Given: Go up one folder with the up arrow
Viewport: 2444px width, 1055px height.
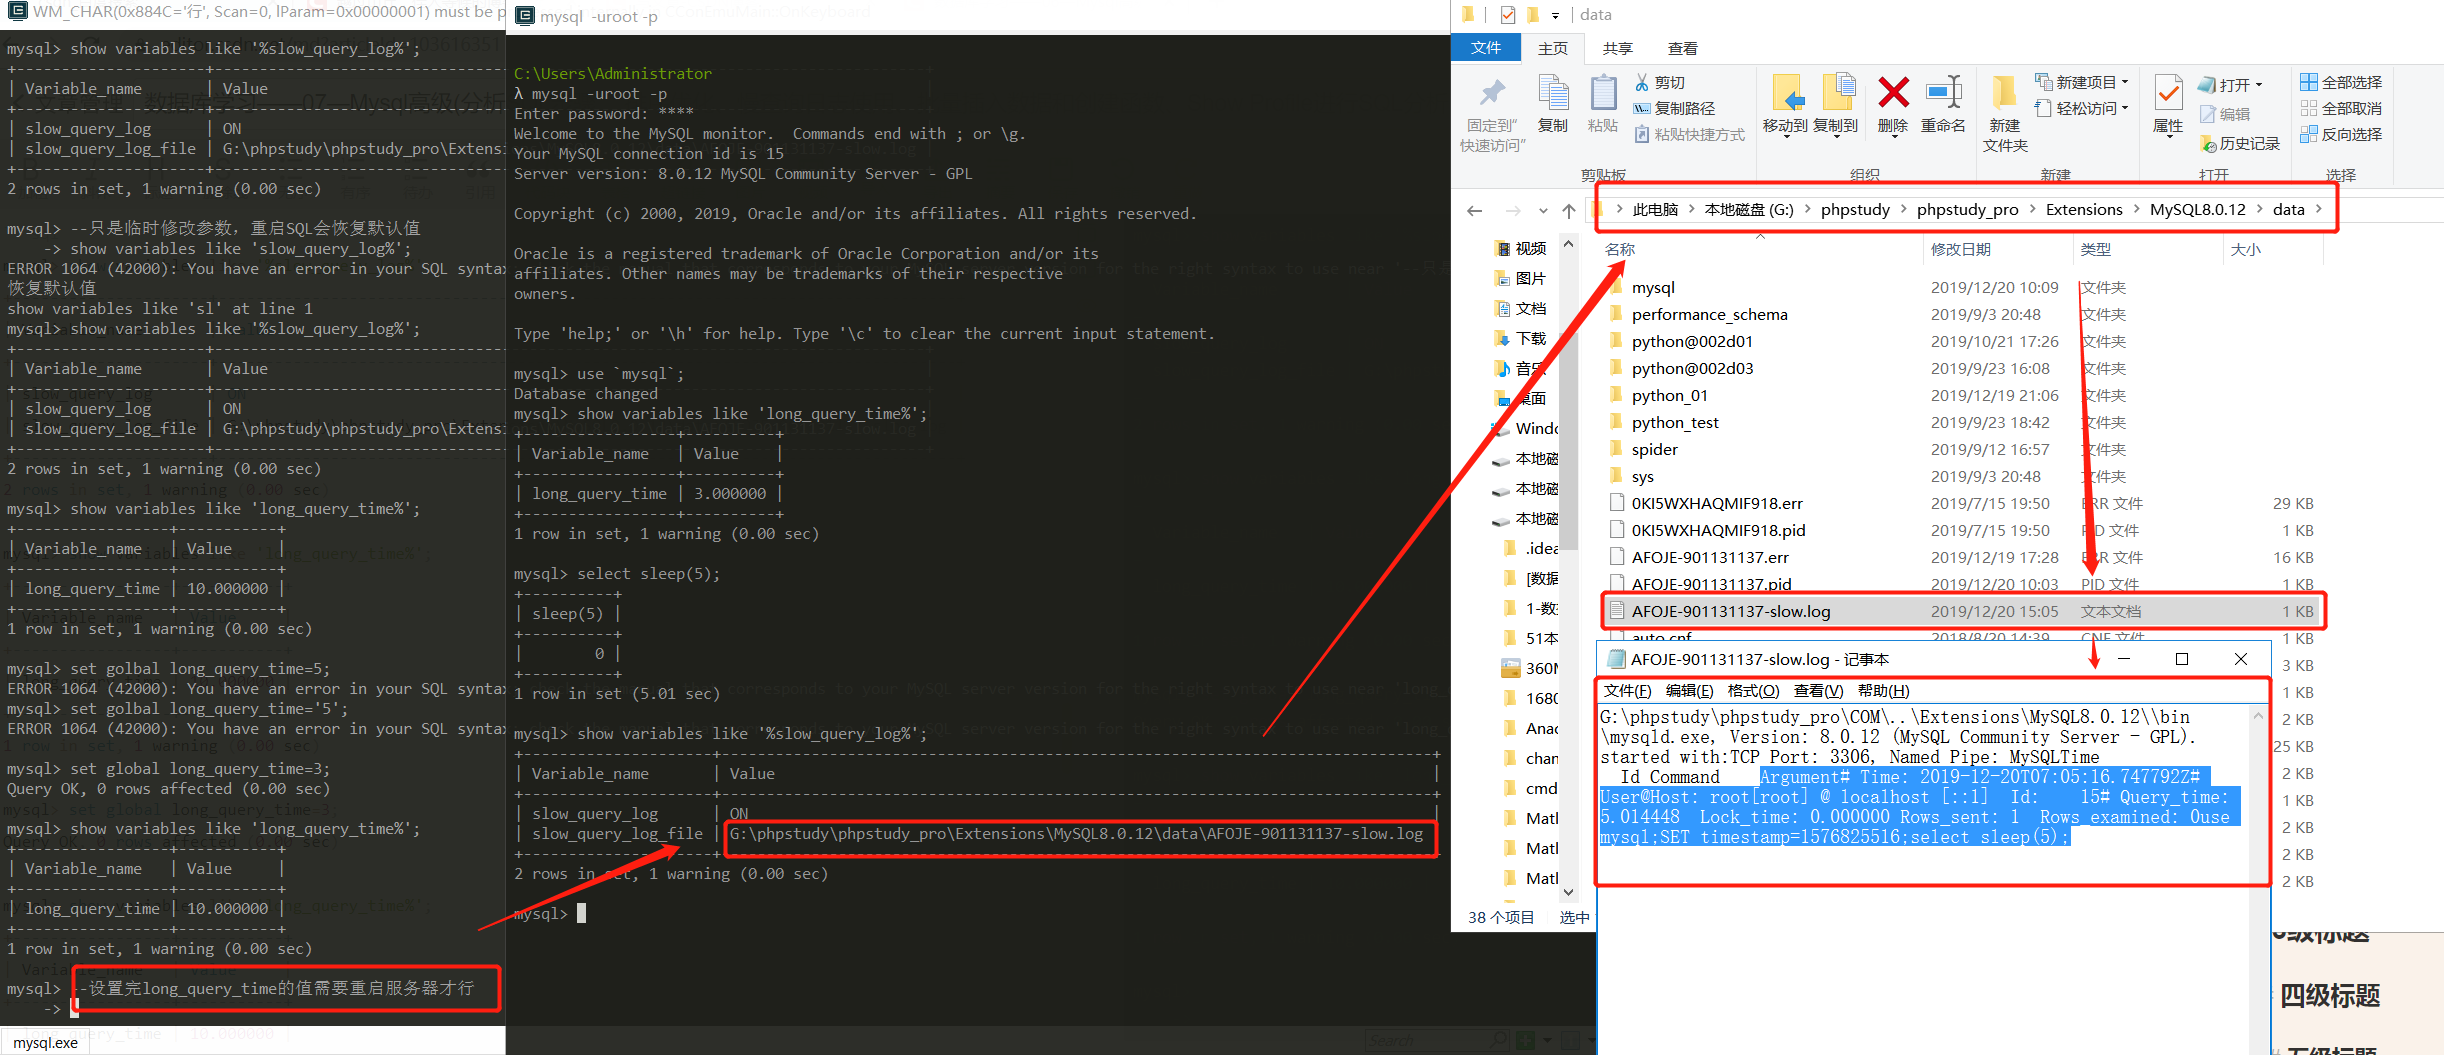Looking at the screenshot, I should pyautogui.click(x=1569, y=210).
